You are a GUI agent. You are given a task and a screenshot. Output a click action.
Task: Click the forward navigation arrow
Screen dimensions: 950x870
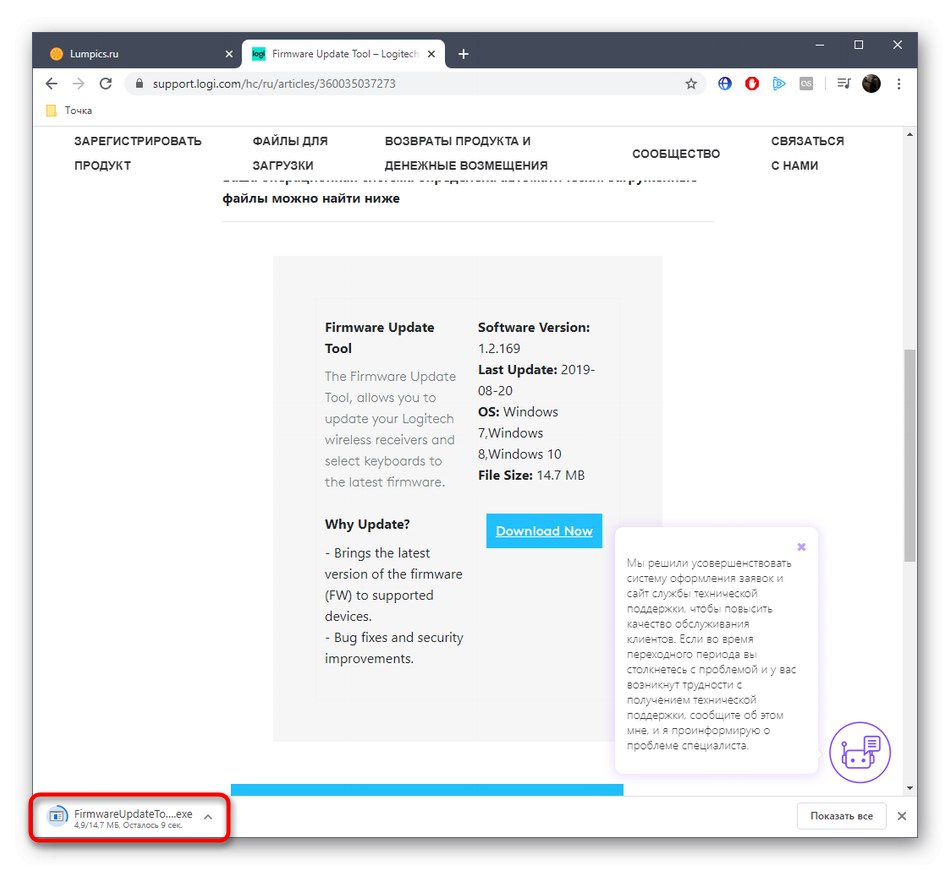pyautogui.click(x=78, y=84)
